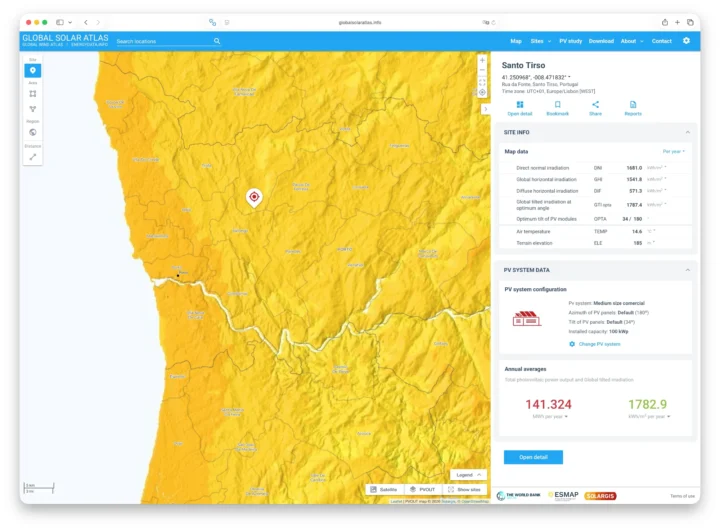Toggle the Satellite map layer
This screenshot has height=530, width=720.
(x=383, y=490)
